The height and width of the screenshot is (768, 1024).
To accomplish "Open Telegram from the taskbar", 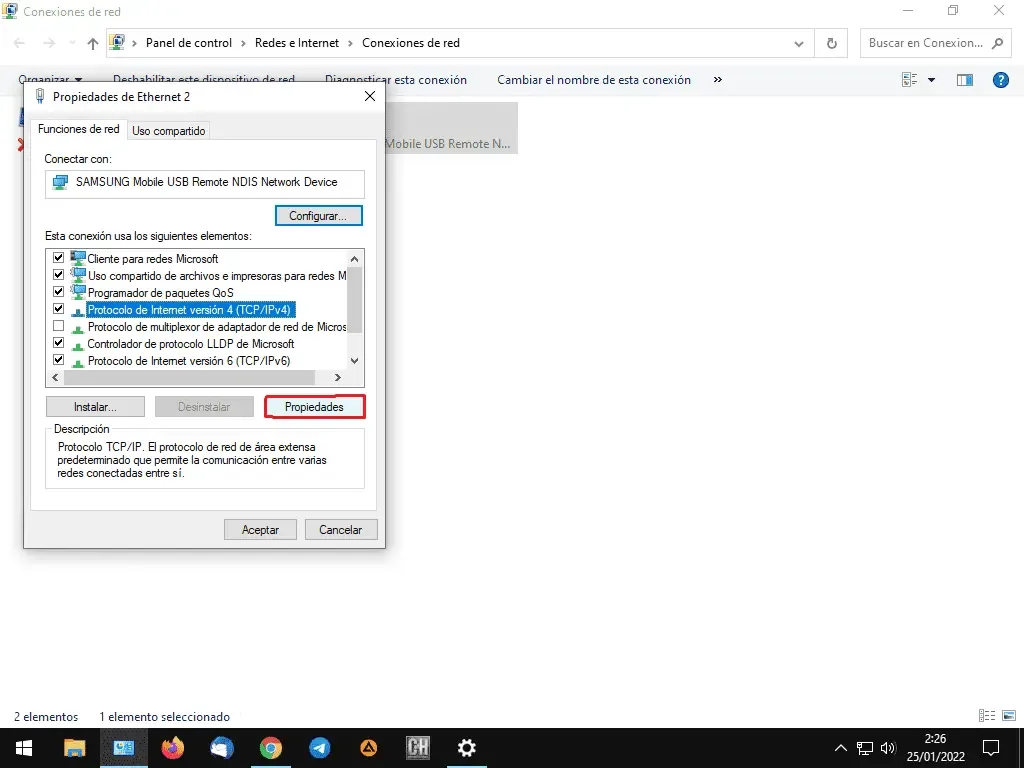I will [319, 748].
